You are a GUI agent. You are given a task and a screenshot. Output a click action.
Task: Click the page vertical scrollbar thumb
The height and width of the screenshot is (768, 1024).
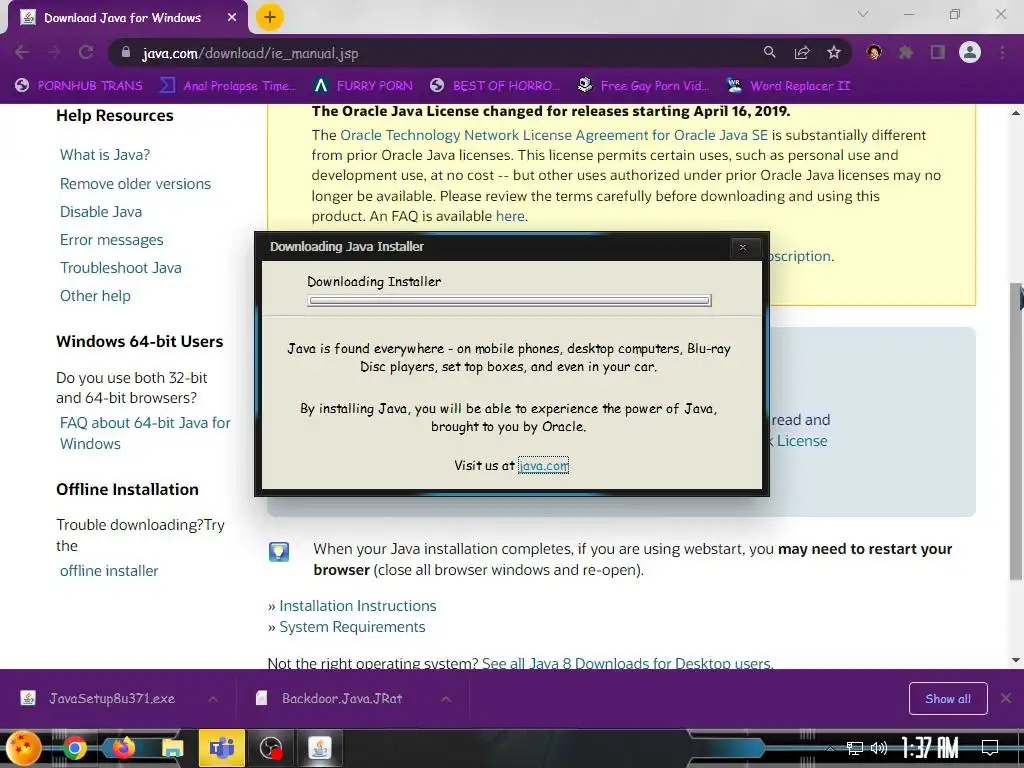pos(1016,431)
